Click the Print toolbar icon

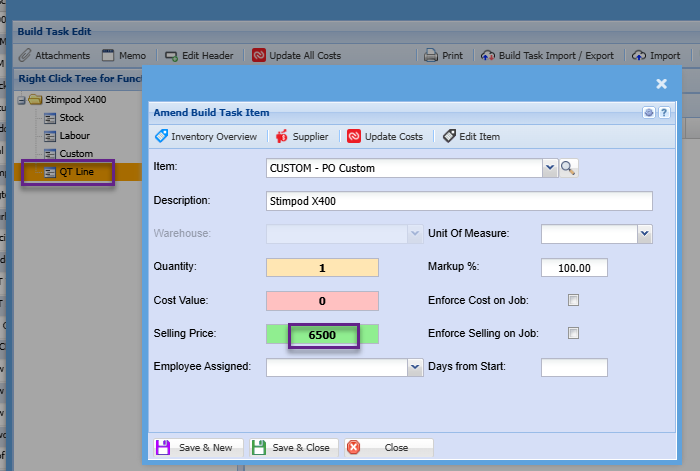pyautogui.click(x=431, y=55)
